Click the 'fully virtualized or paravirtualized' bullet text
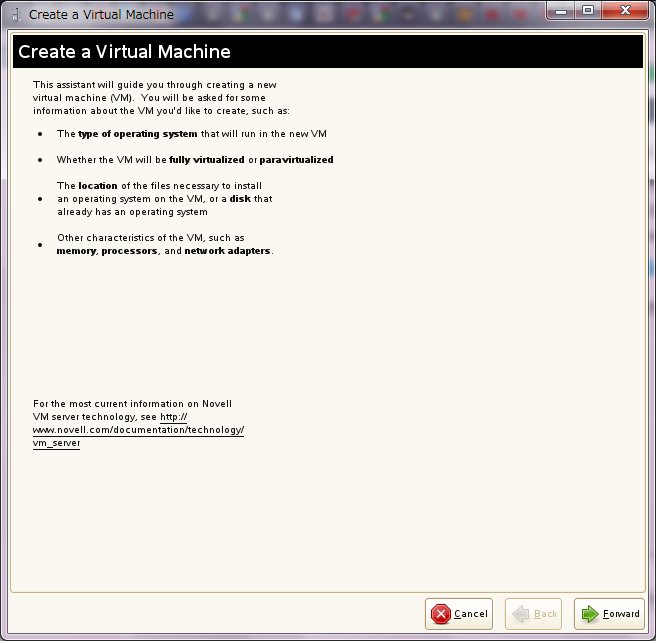This screenshot has height=641, width=656. coord(195,160)
